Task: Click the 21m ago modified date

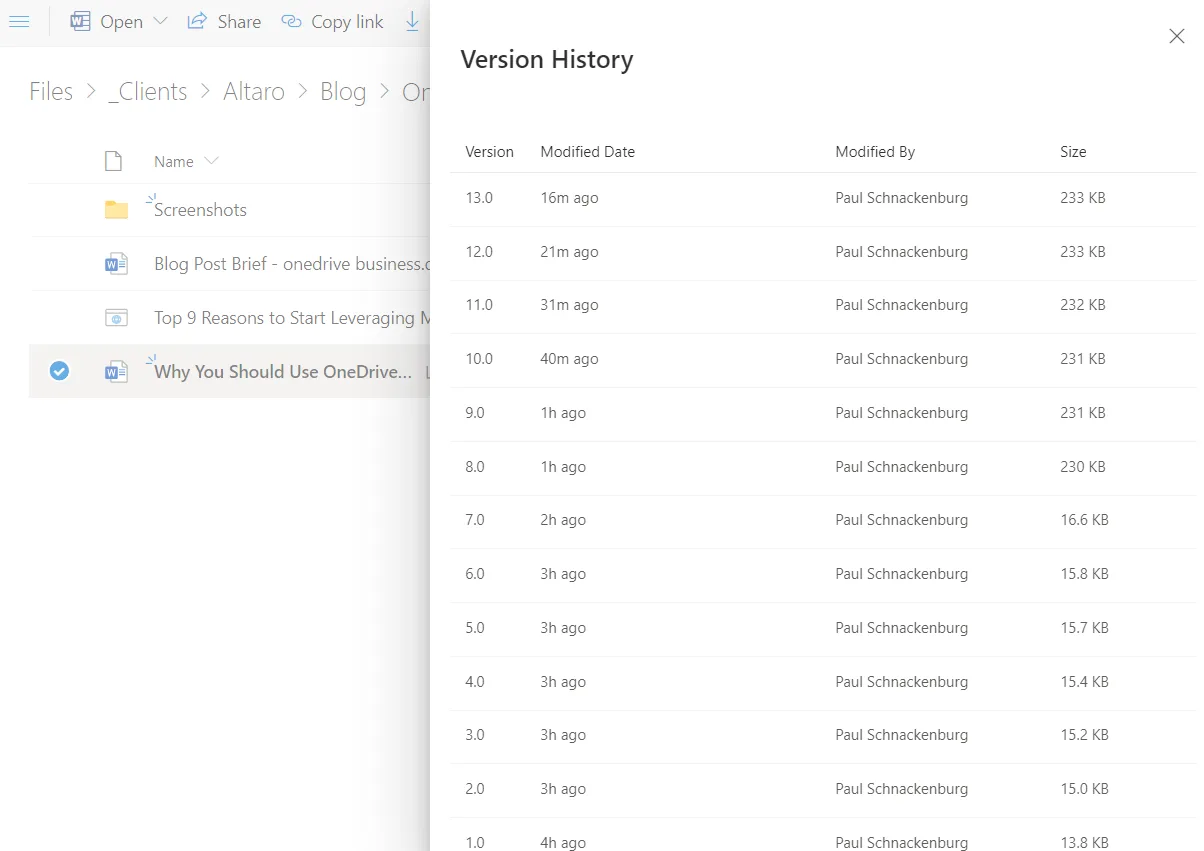Action: point(569,252)
